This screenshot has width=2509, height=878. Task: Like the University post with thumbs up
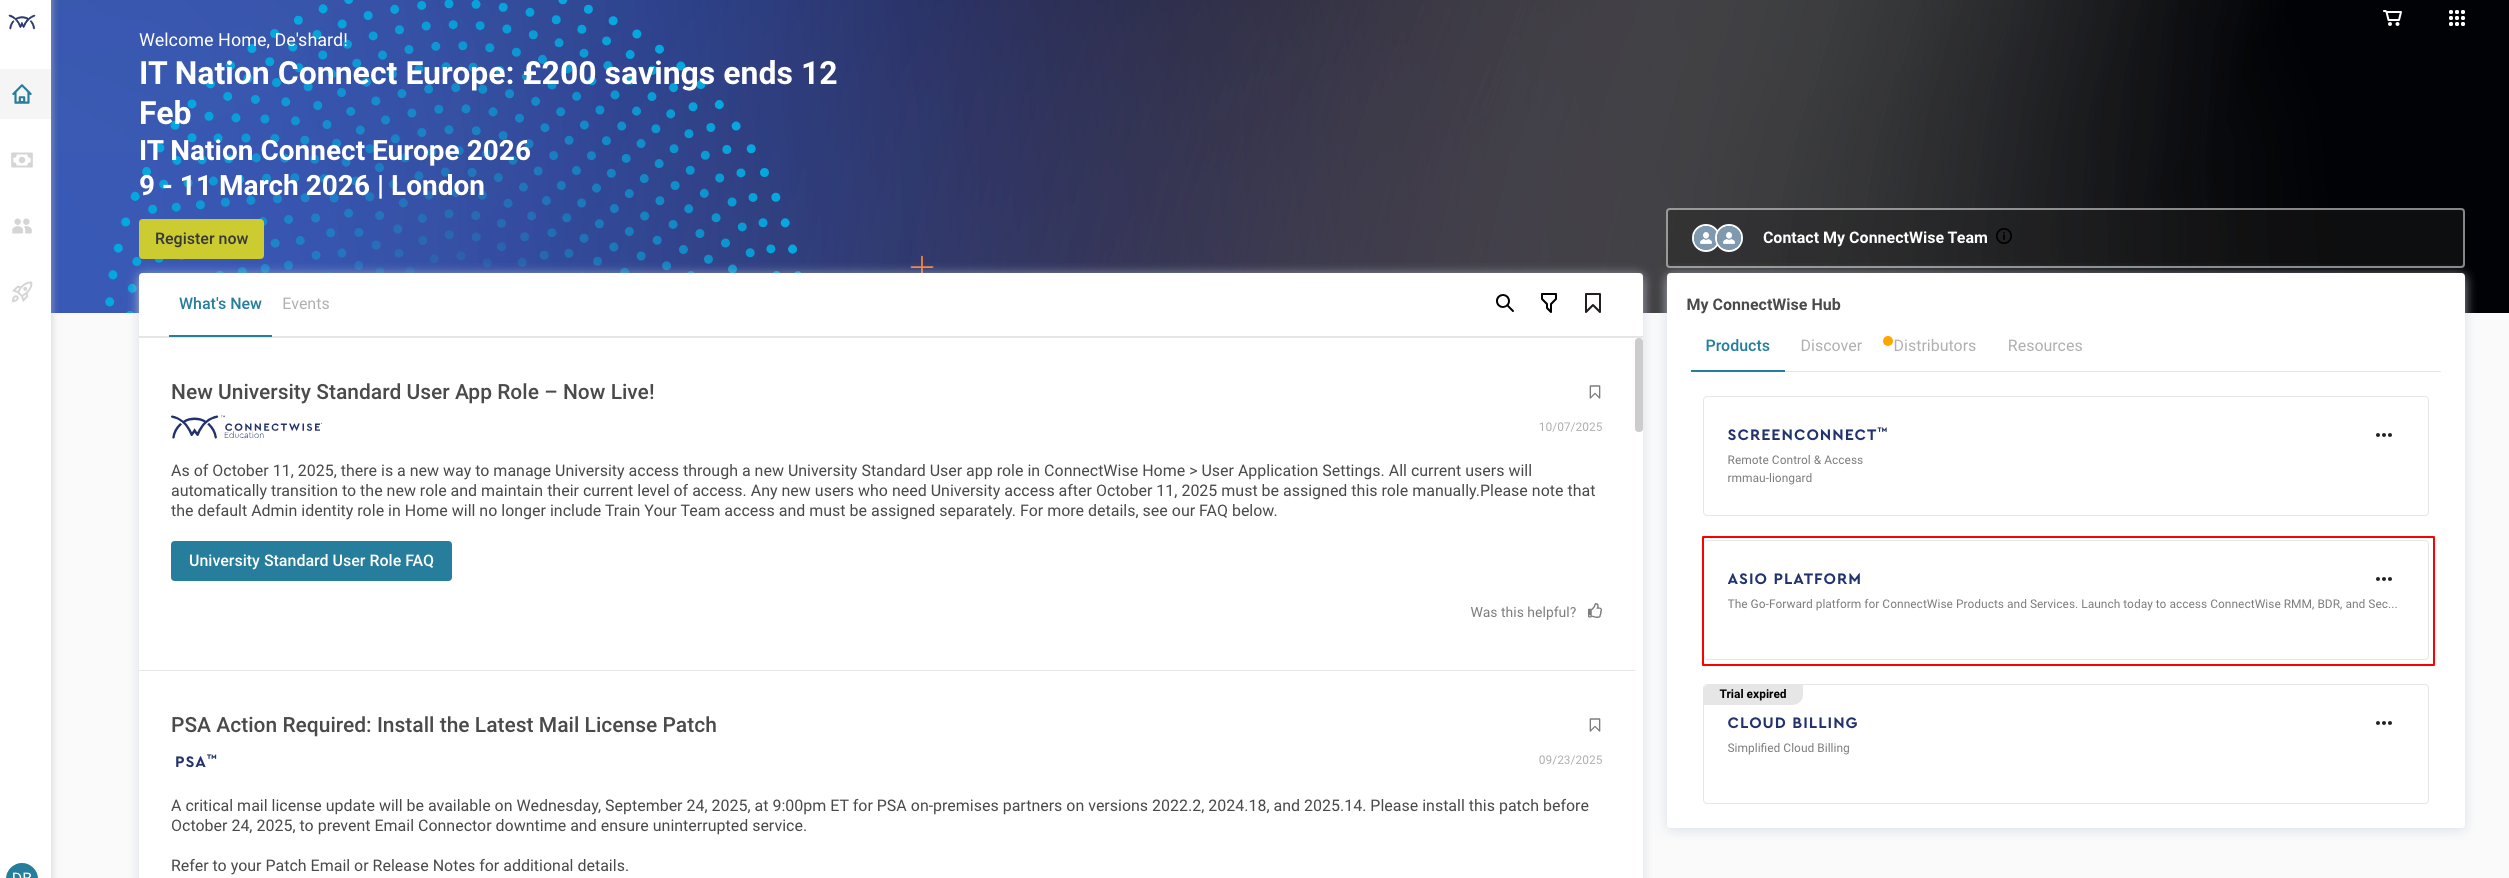(1595, 611)
